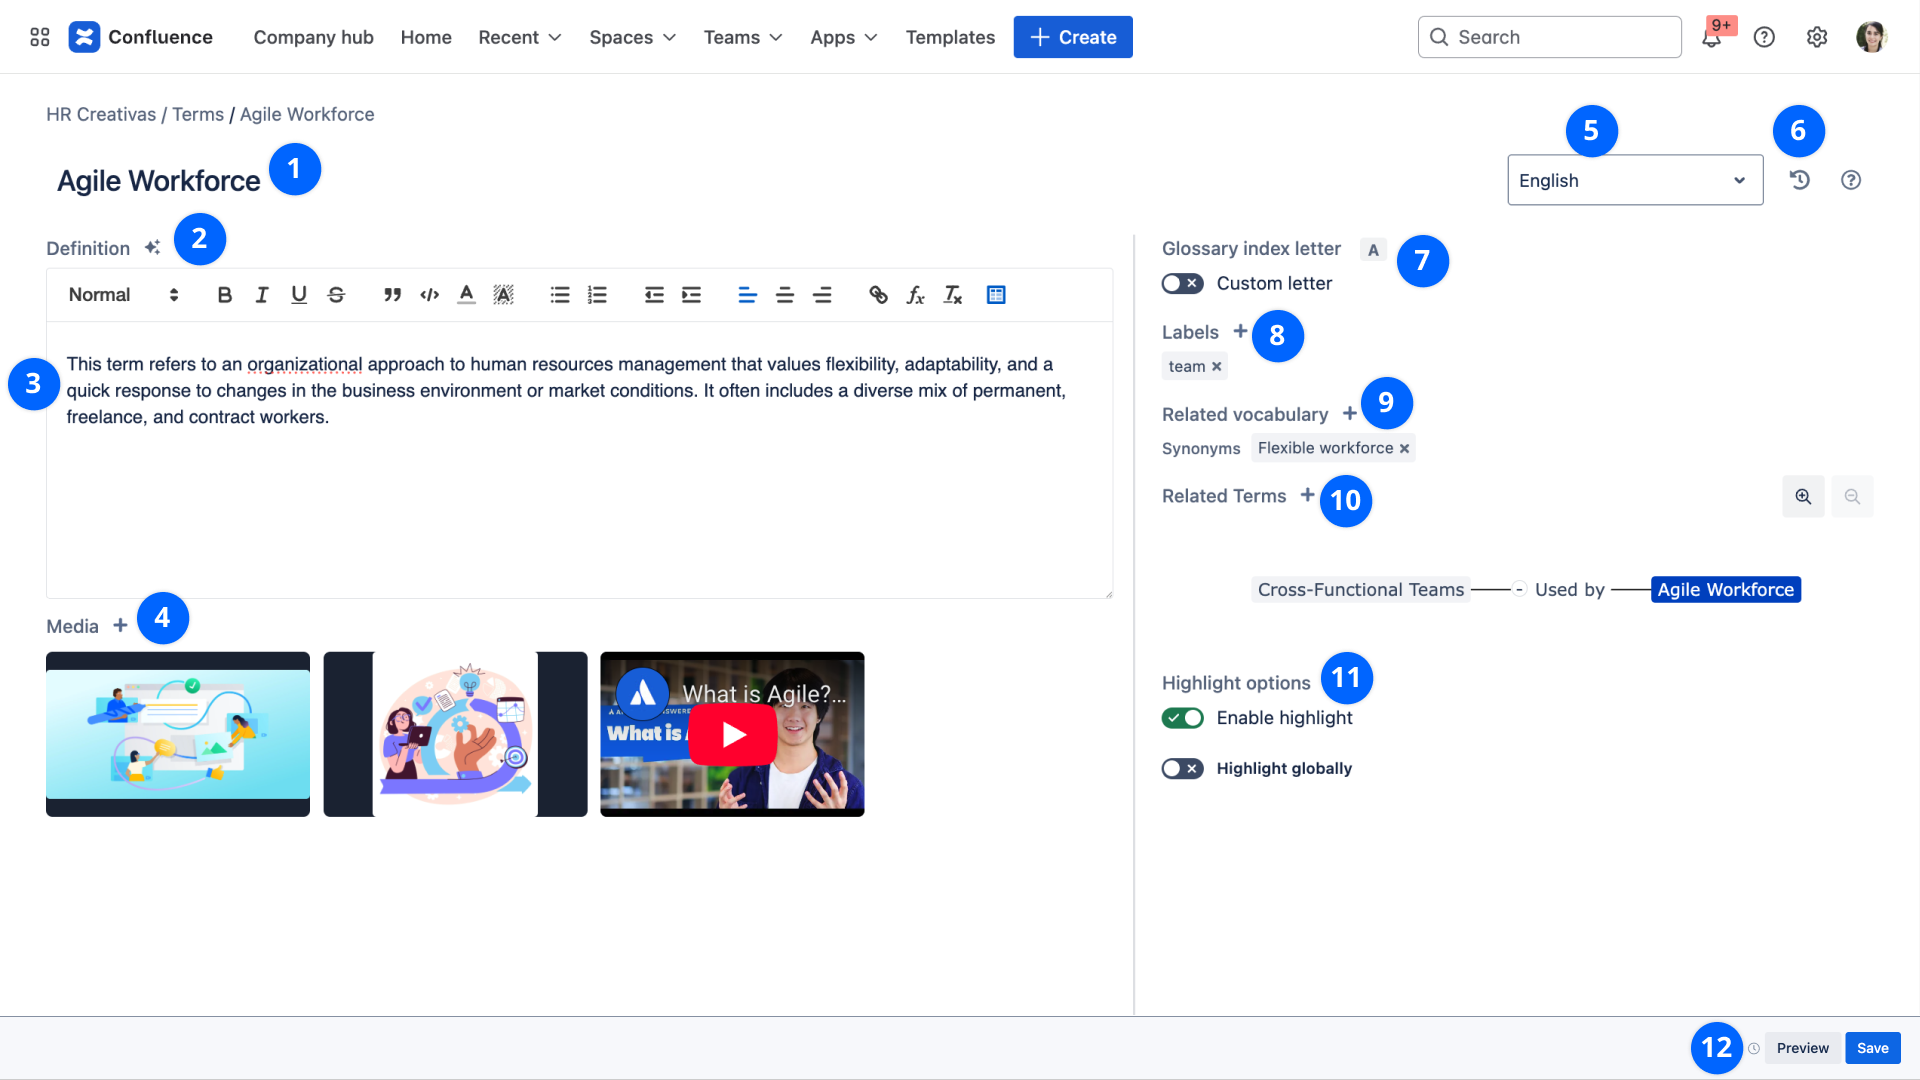Click the Preview button

click(1802, 1048)
